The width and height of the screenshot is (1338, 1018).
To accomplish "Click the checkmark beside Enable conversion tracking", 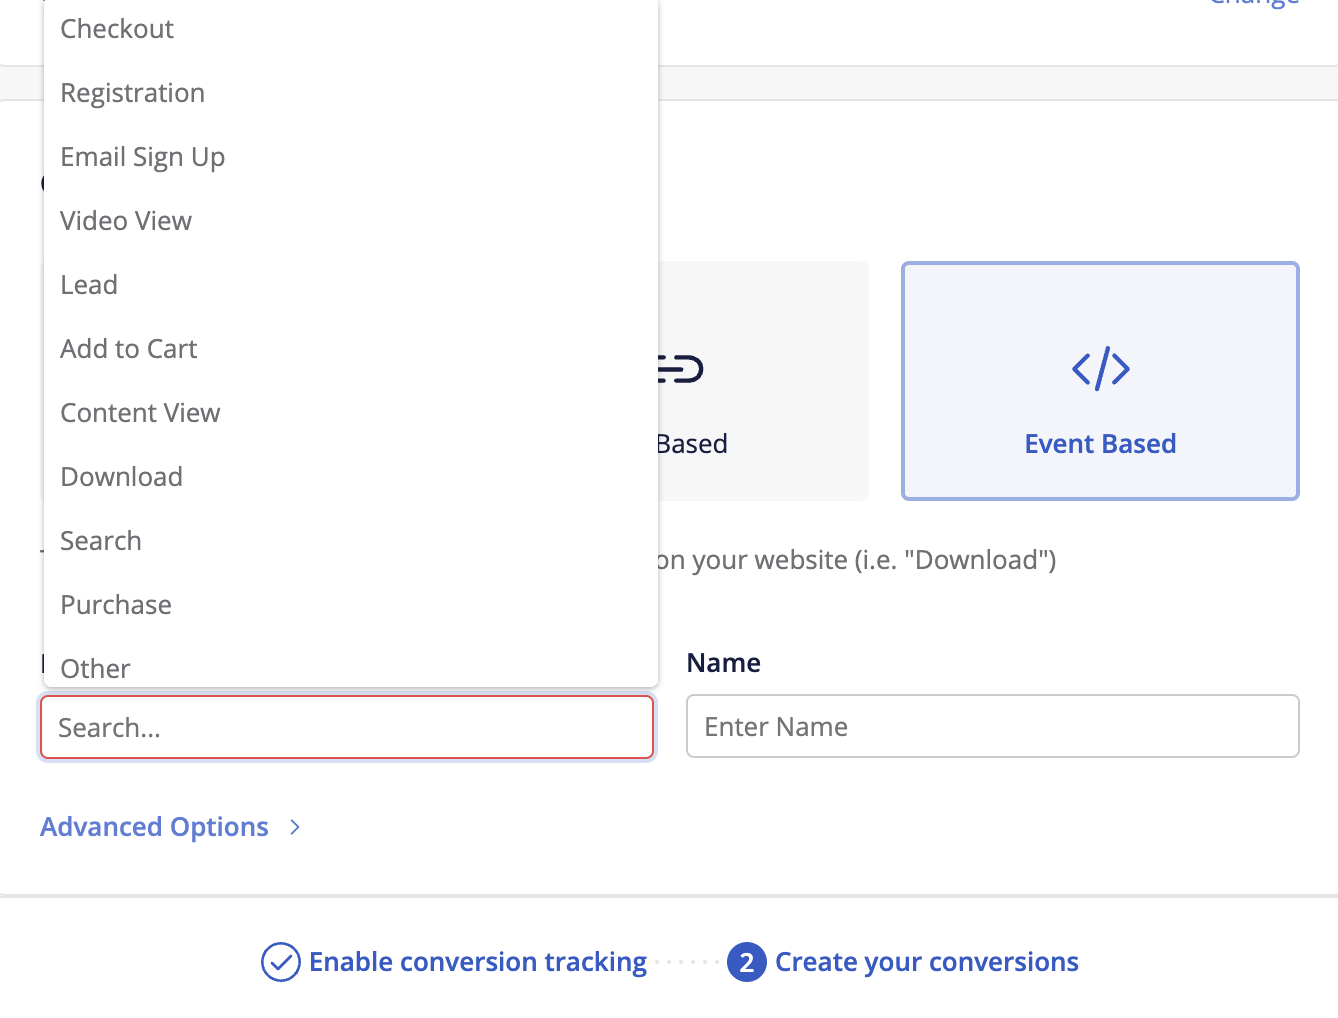I will click(x=280, y=961).
